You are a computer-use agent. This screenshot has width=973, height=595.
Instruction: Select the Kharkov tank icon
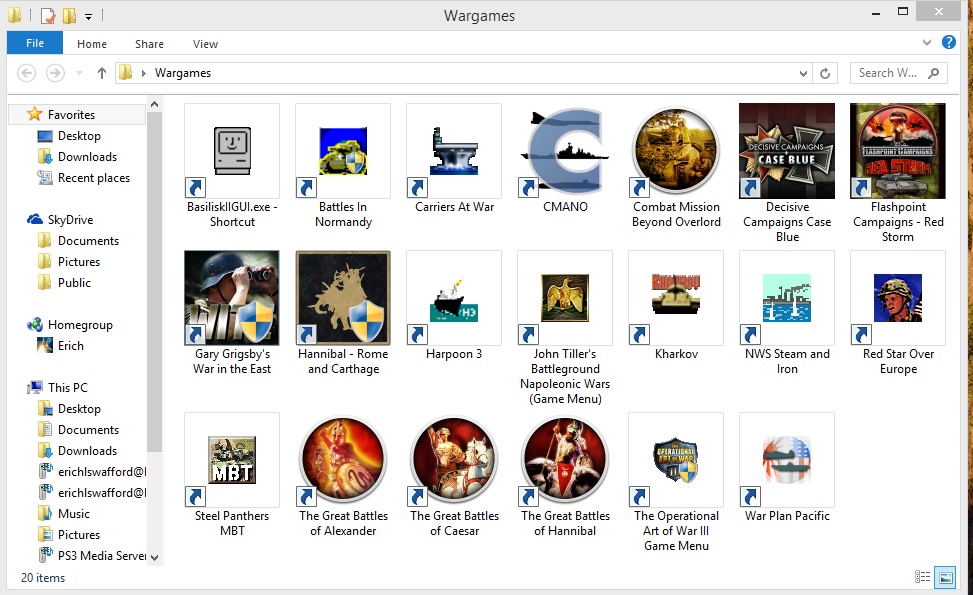point(676,298)
